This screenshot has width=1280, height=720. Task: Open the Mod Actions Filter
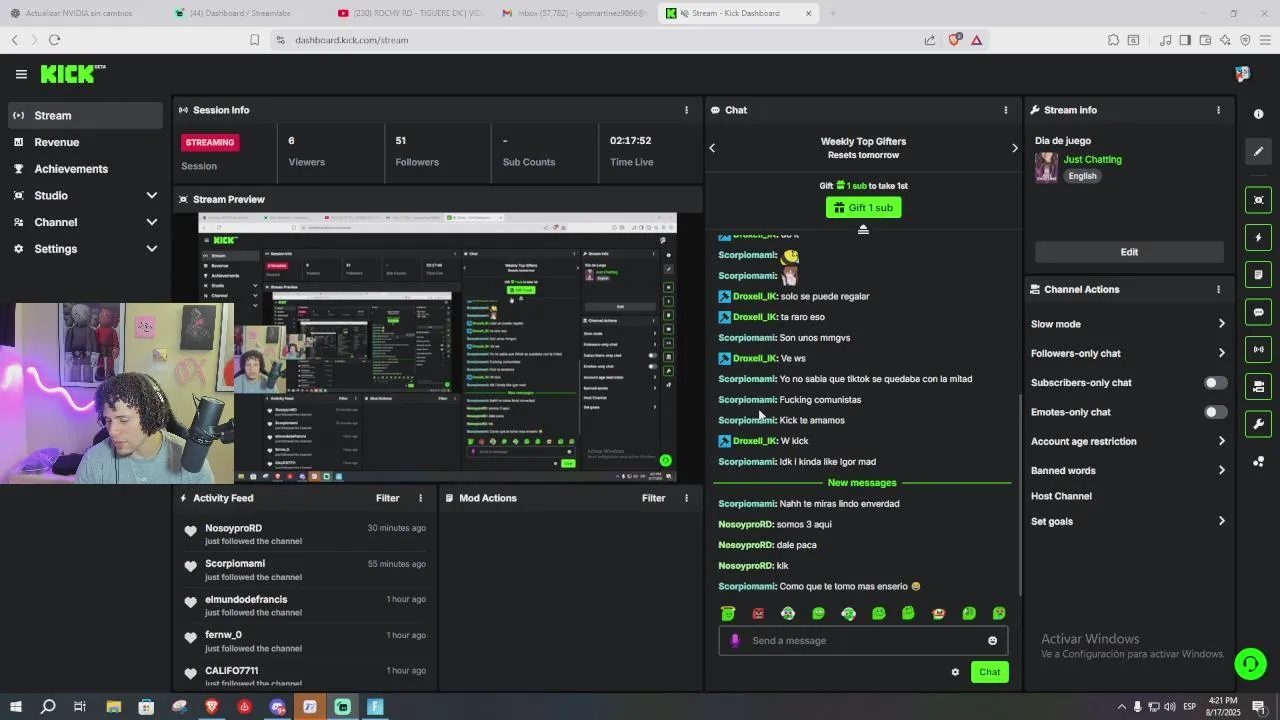(x=653, y=498)
